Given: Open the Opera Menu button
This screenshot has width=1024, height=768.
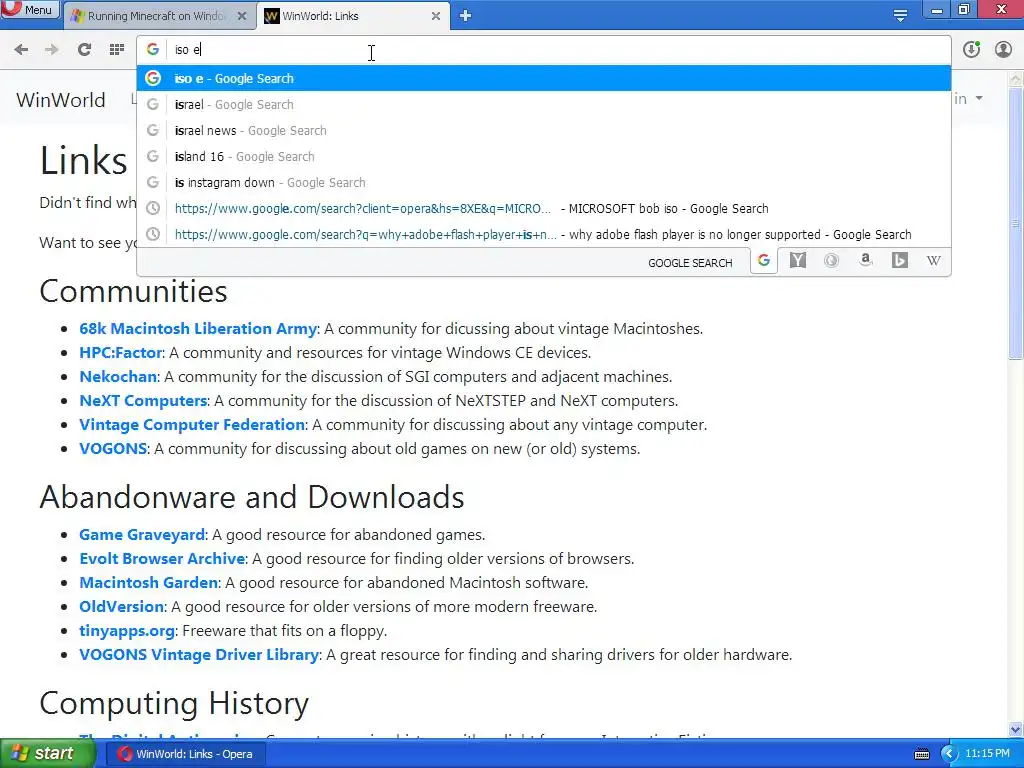Looking at the screenshot, I should 29,9.
